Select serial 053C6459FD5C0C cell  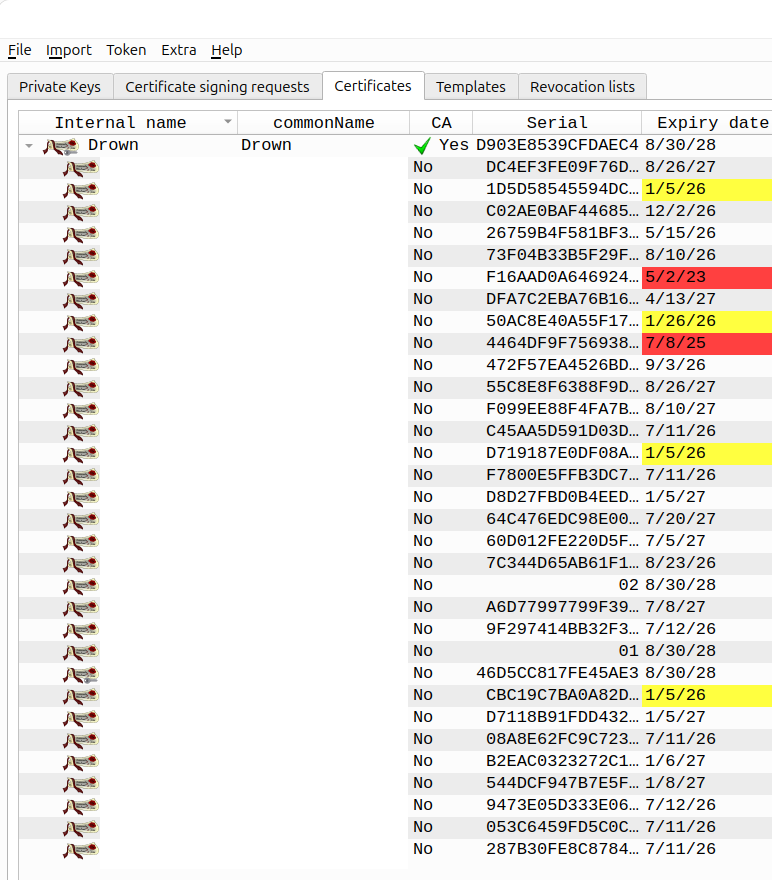557,827
